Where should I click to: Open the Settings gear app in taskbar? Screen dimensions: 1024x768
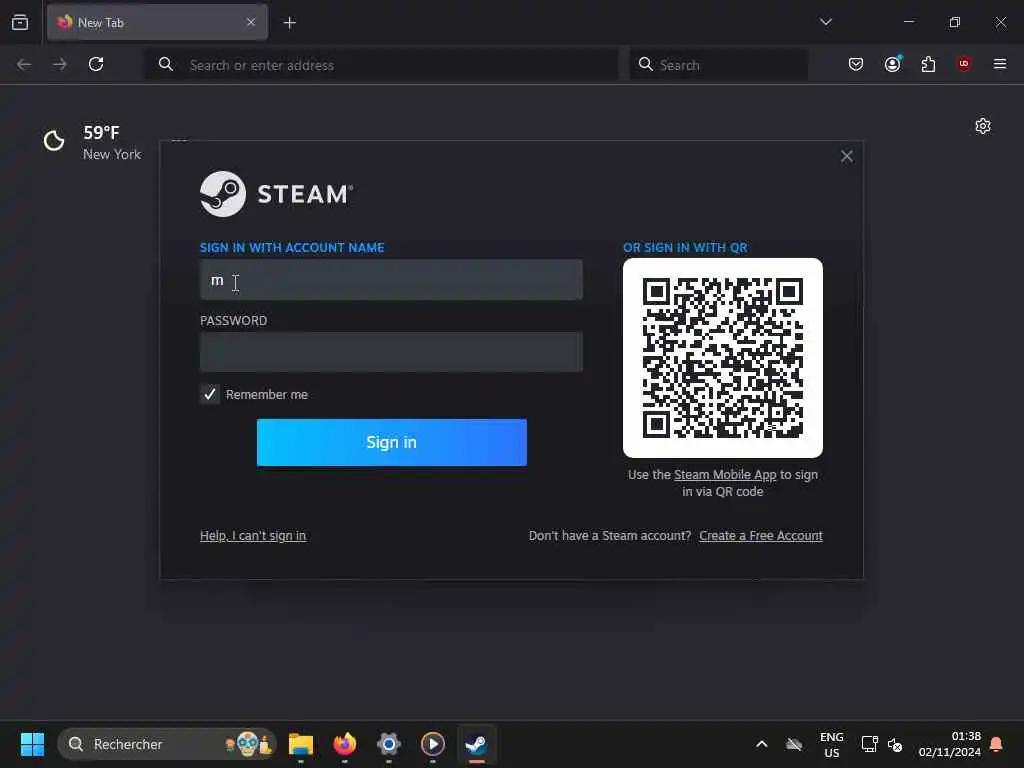pos(389,744)
